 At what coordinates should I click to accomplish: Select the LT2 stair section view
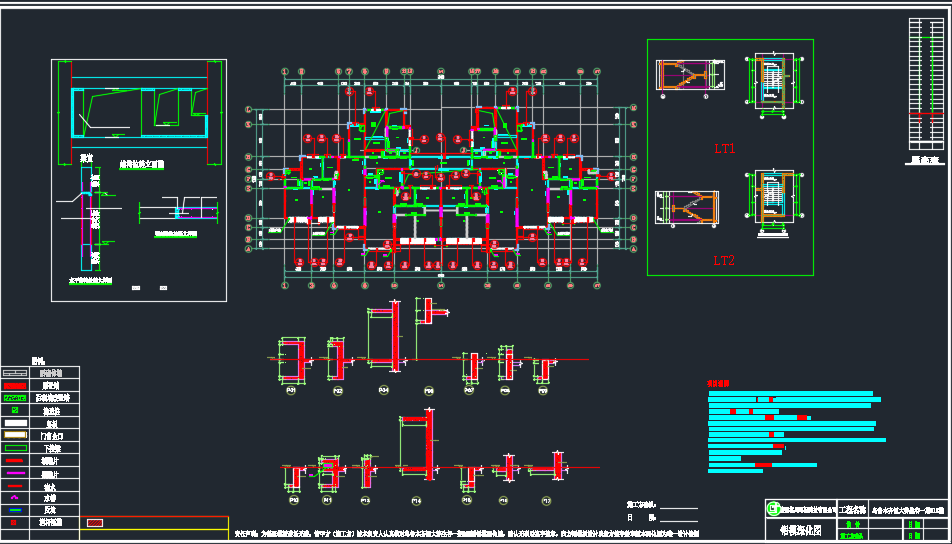click(686, 208)
